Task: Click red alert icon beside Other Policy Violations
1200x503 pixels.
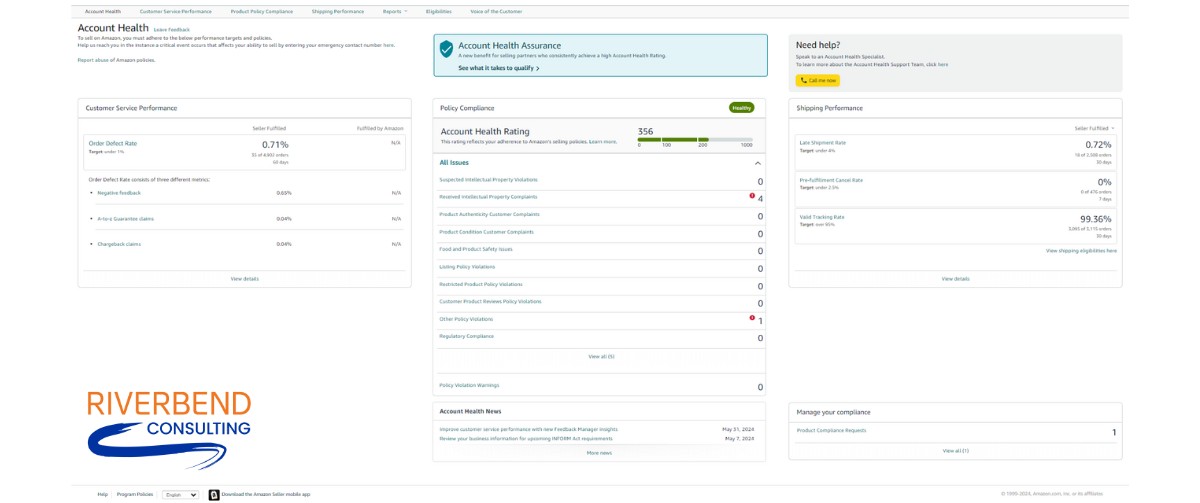Action: click(751, 317)
